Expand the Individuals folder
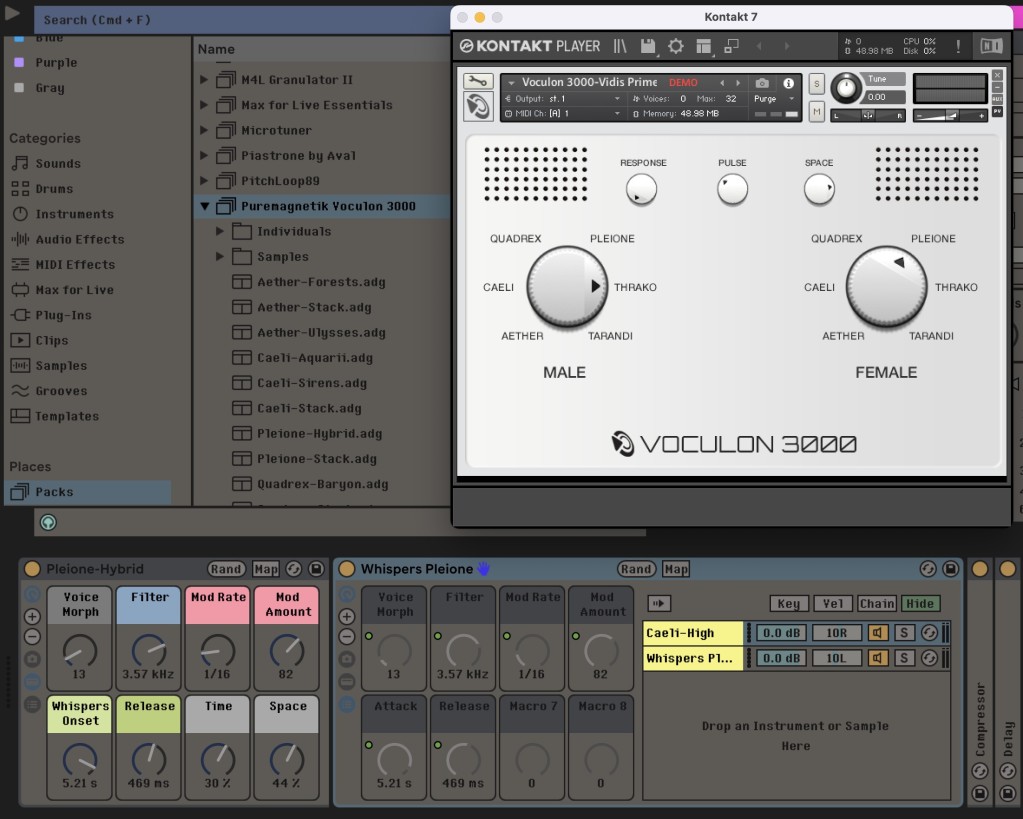1023x819 pixels. tap(221, 232)
